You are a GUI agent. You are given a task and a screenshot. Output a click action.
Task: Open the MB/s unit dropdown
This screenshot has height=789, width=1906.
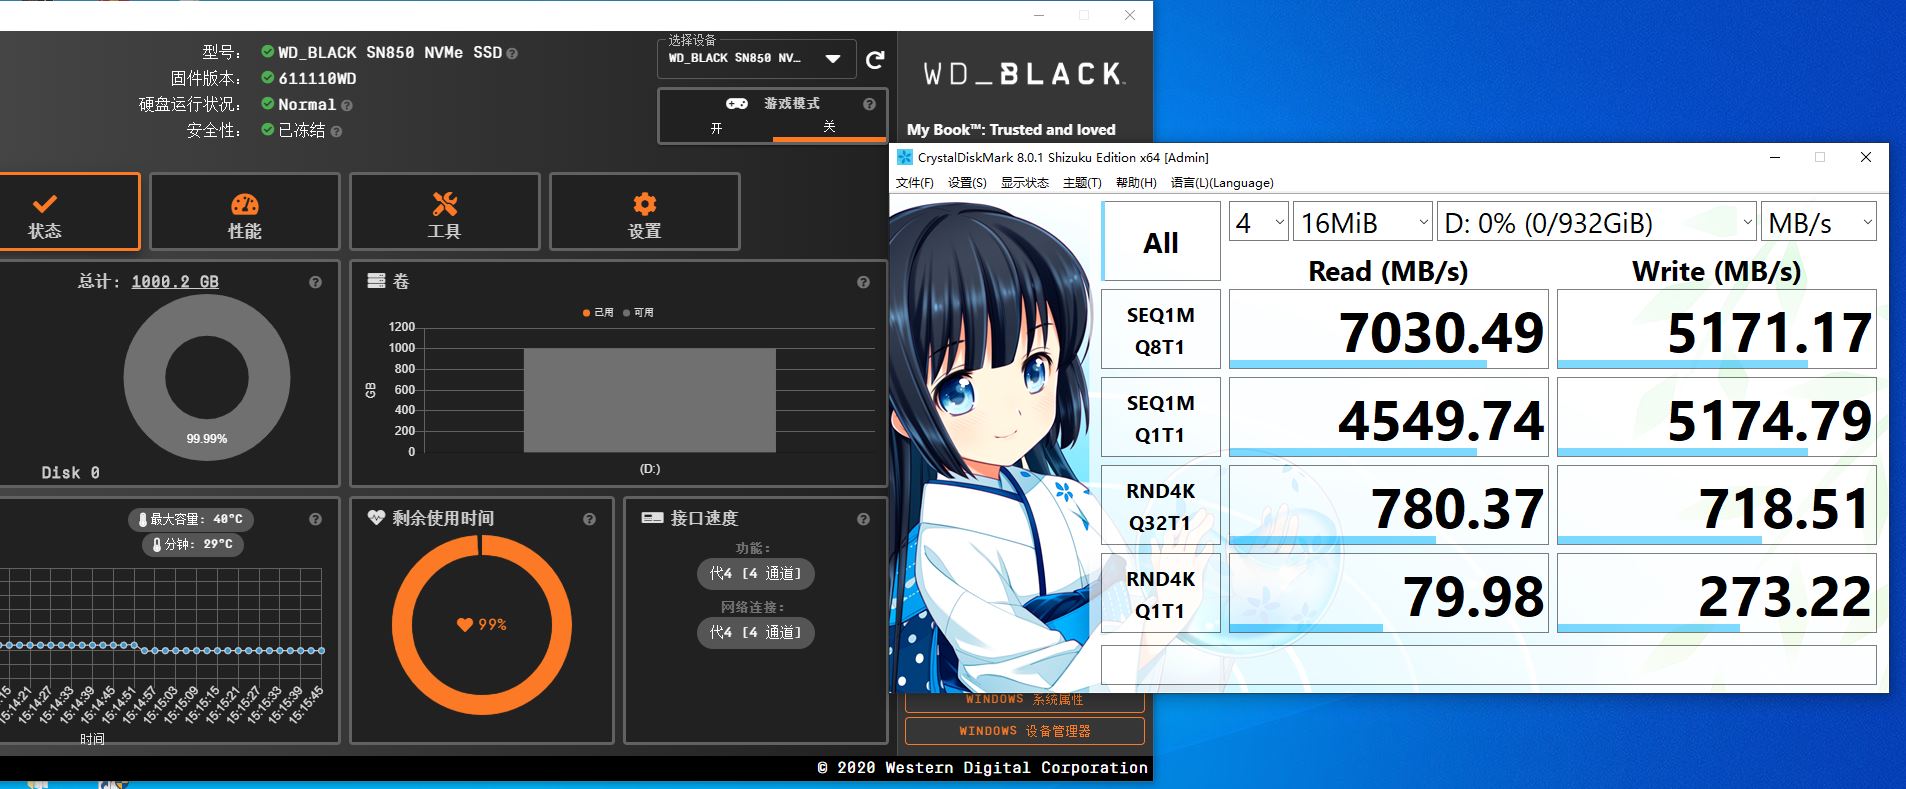1819,222
